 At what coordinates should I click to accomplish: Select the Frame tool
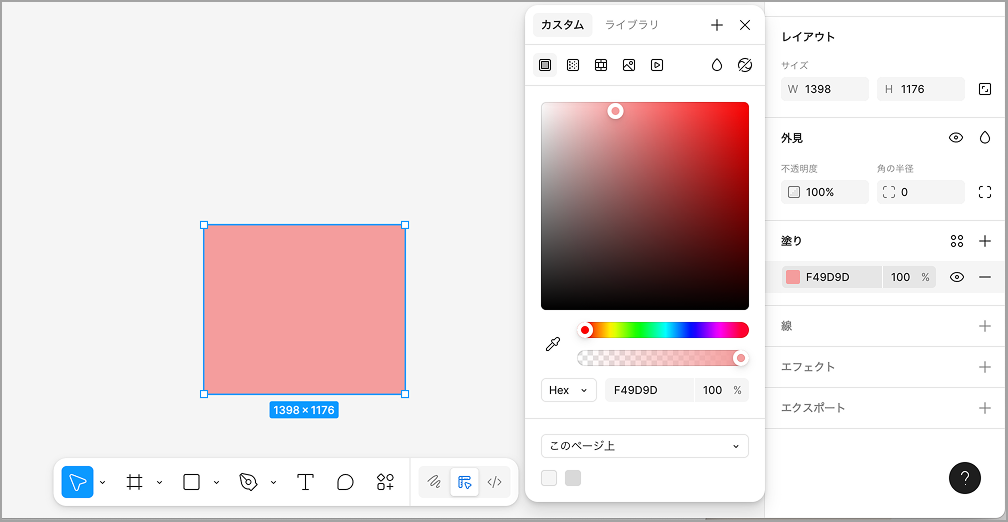(134, 482)
